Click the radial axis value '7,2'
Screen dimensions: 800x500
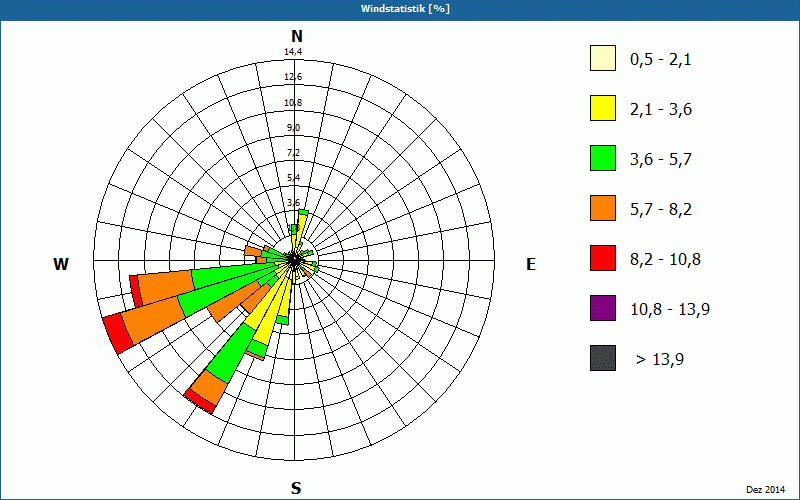[293, 153]
